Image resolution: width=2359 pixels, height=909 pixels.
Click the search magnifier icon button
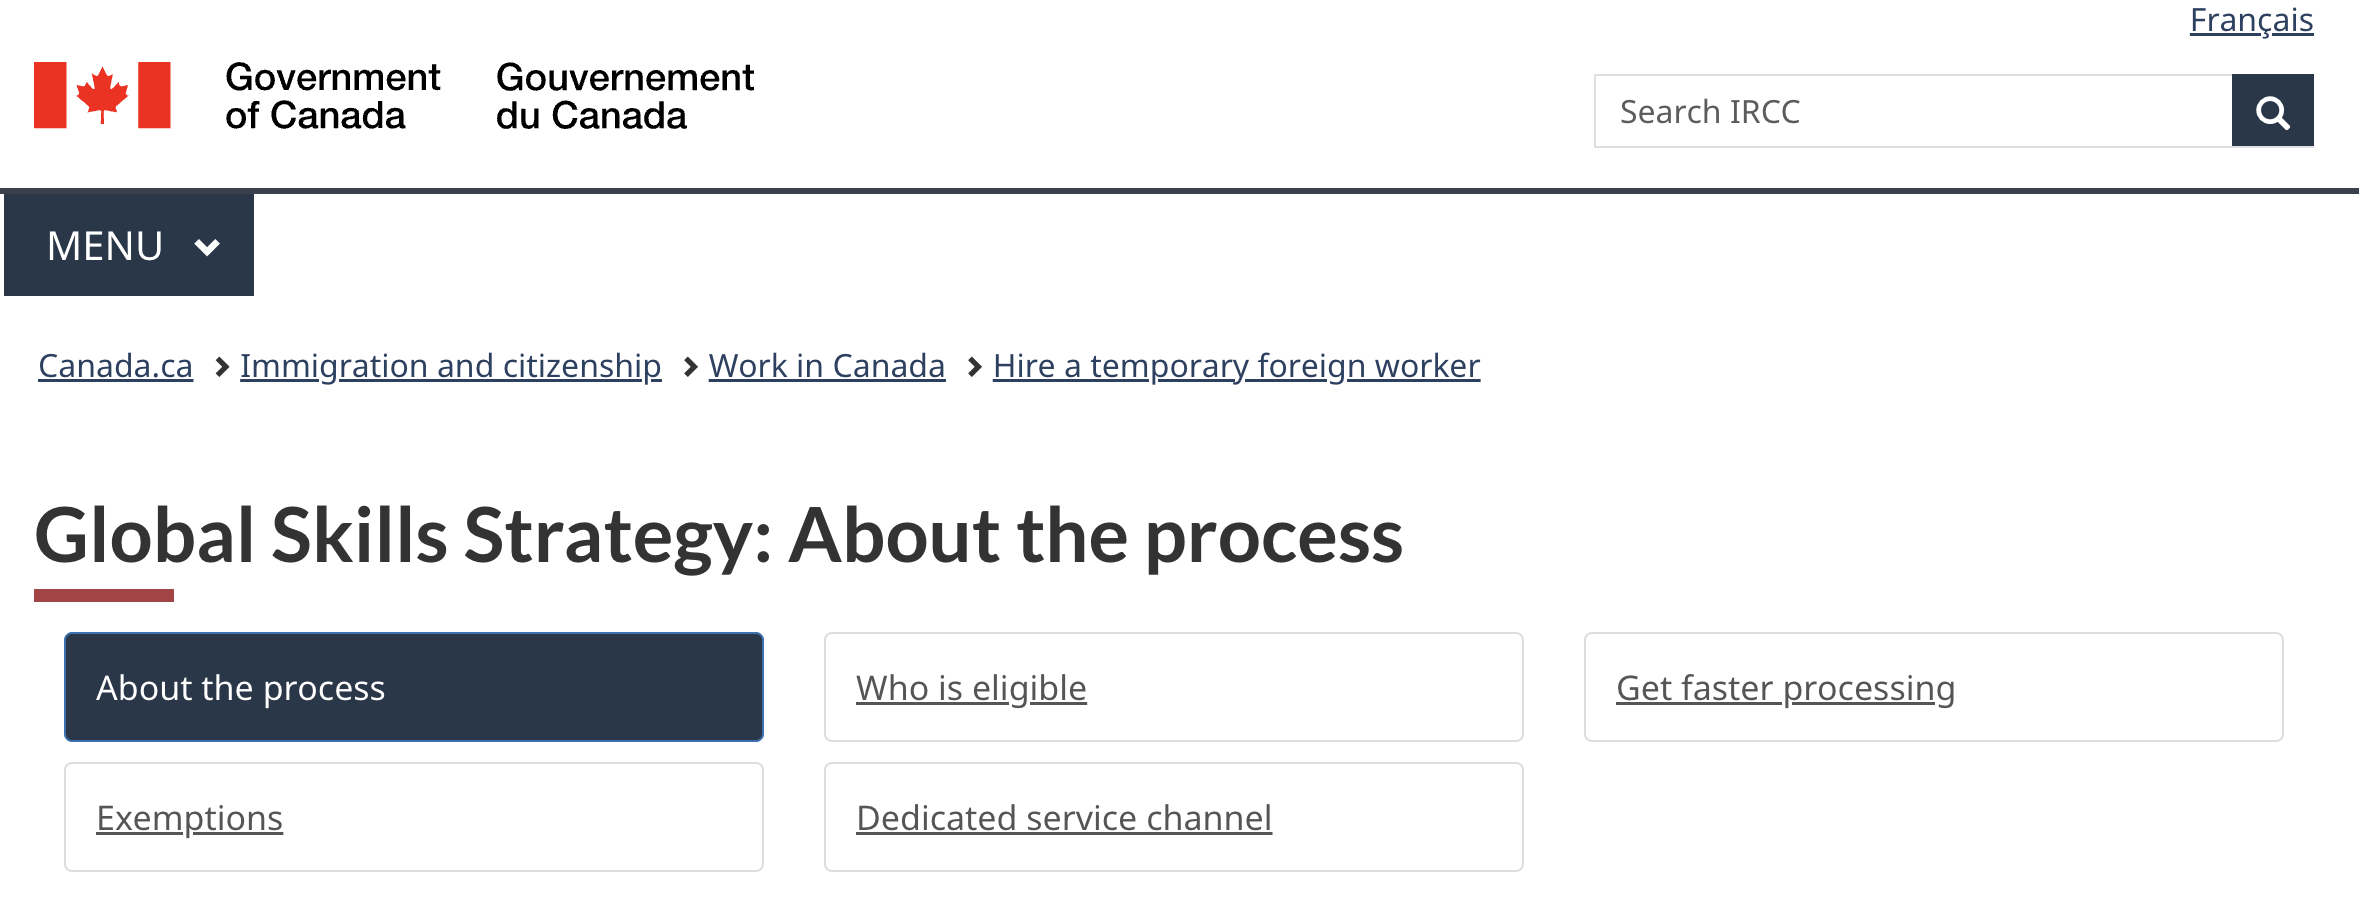pos(2272,111)
